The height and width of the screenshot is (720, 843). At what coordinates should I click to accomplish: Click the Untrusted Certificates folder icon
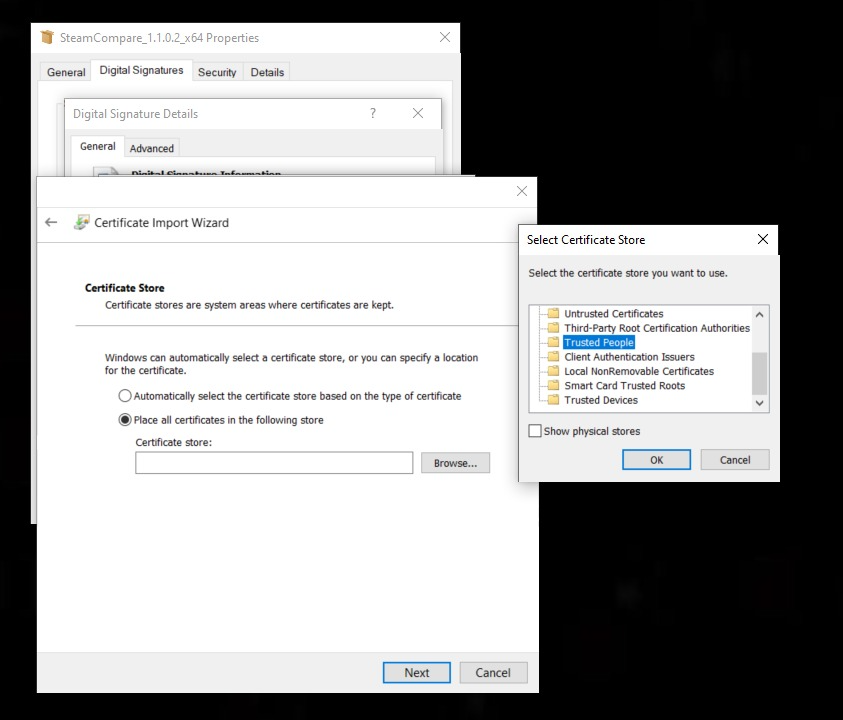coord(553,313)
